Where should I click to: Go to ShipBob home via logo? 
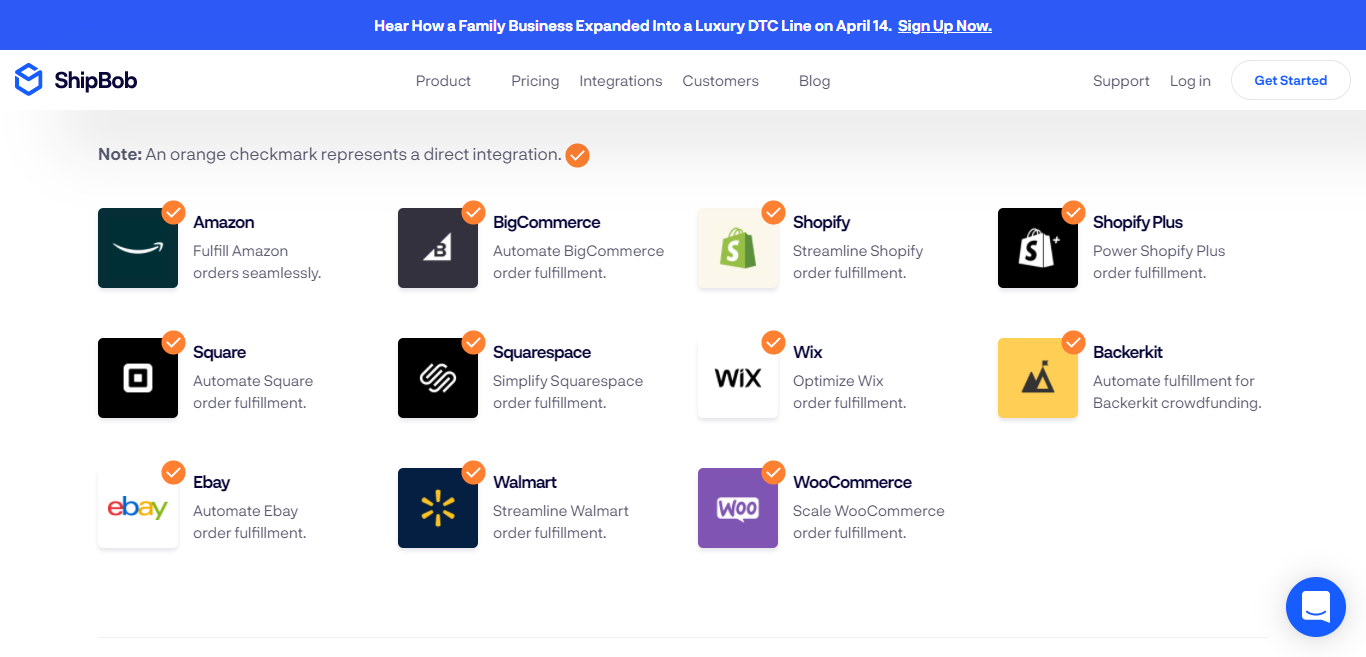click(76, 80)
